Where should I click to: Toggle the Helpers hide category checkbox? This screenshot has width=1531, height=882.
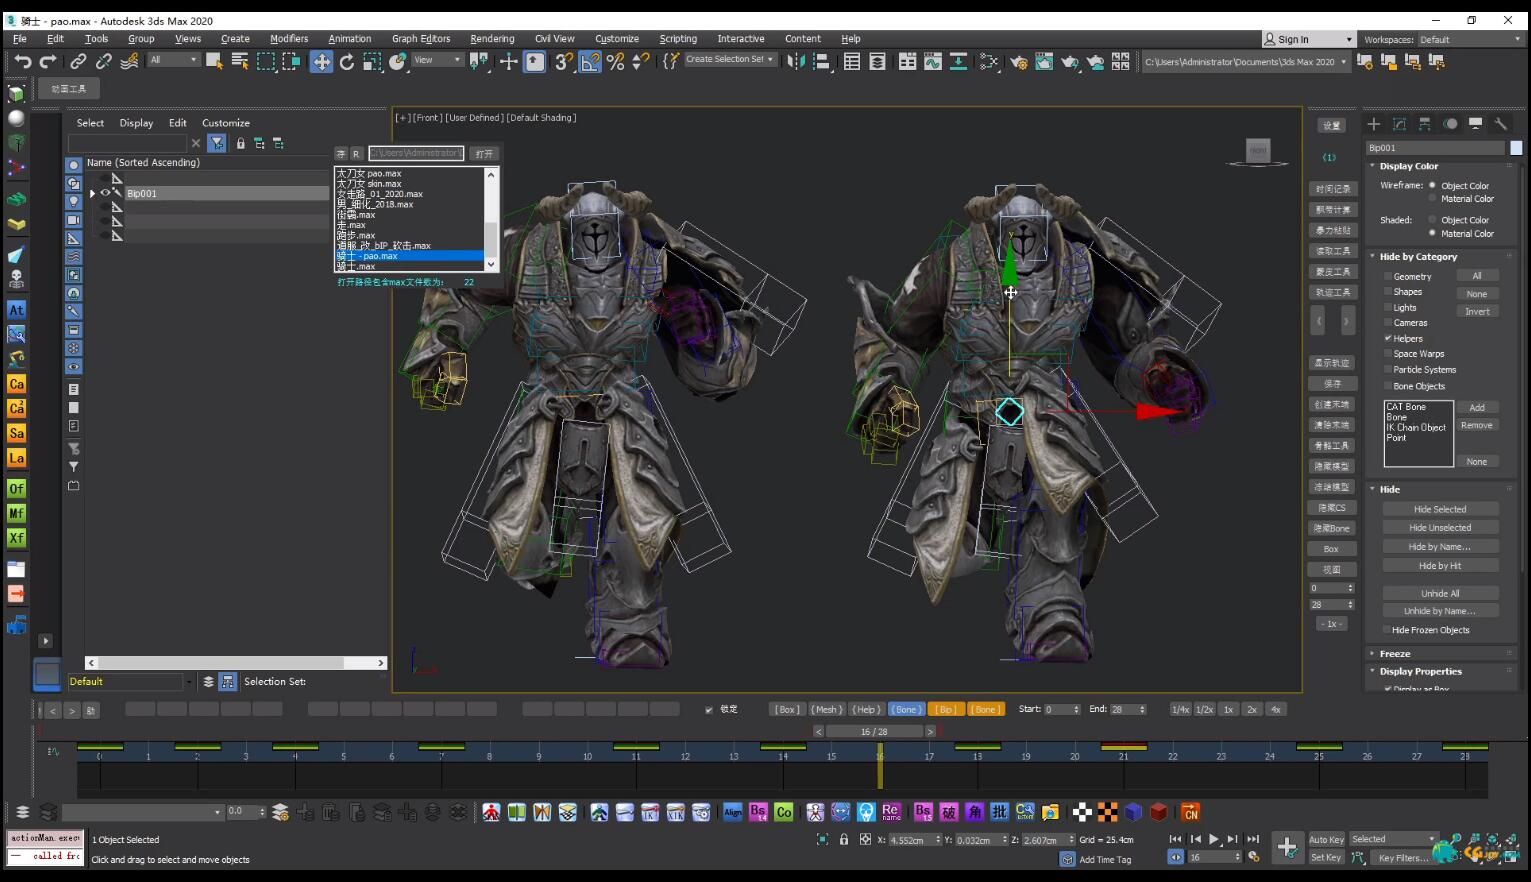tap(1388, 338)
